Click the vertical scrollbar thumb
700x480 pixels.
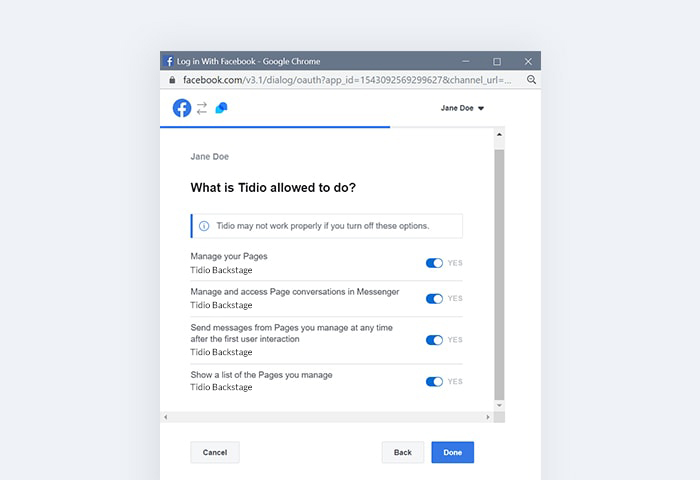[499, 275]
